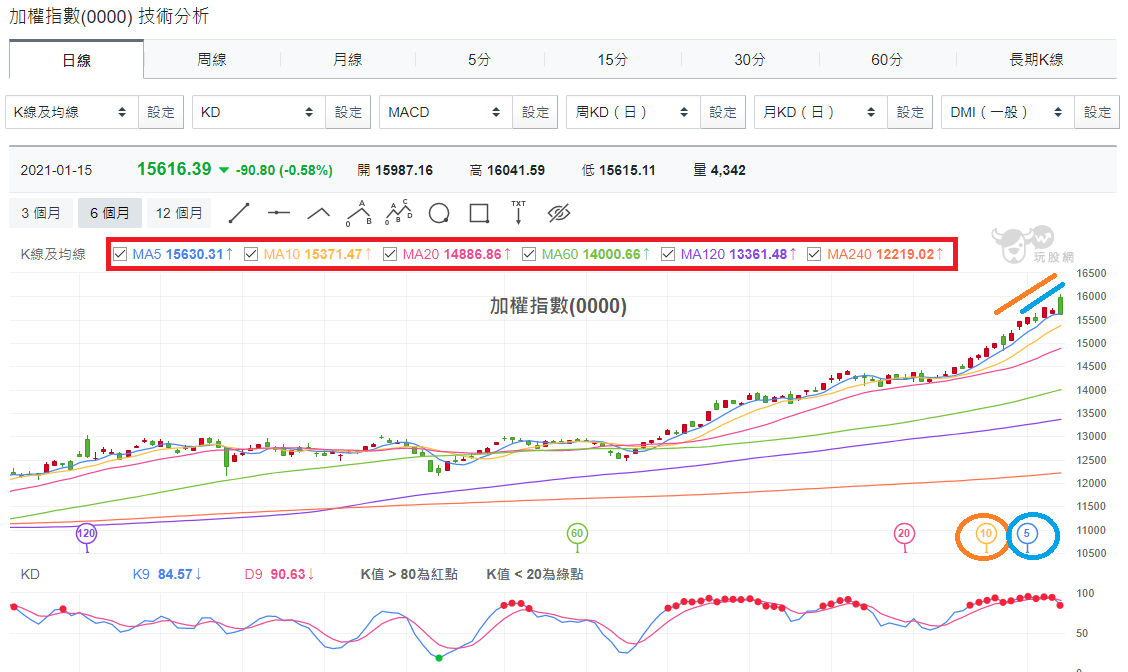Click the green MA60 marker on the chart axis
This screenshot has height=672, width=1128.
(x=577, y=533)
